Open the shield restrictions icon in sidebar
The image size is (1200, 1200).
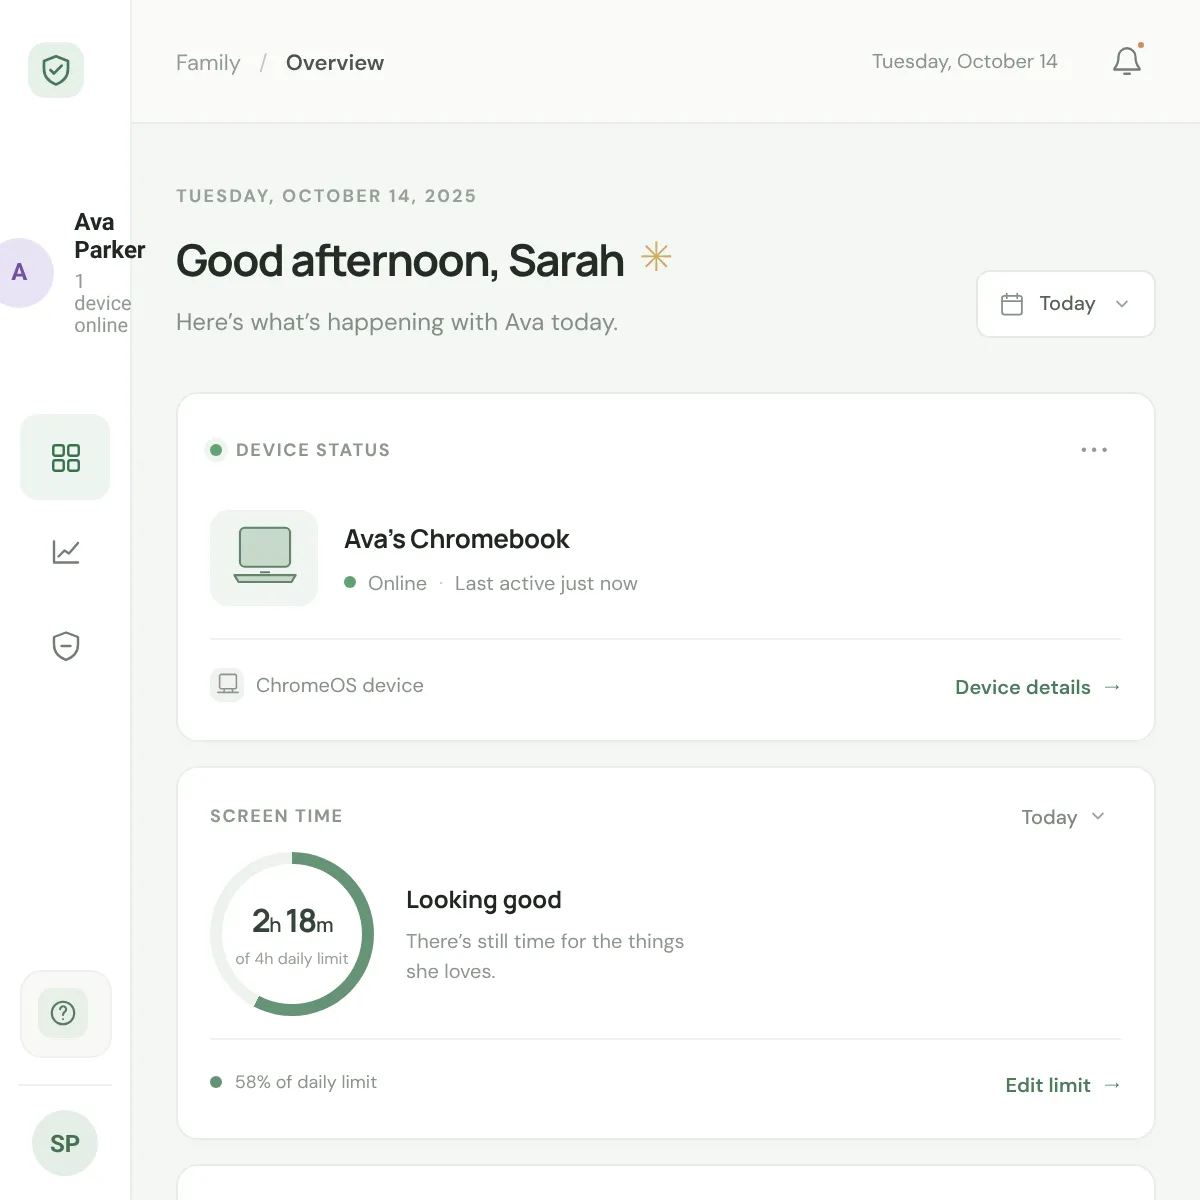[x=66, y=646]
